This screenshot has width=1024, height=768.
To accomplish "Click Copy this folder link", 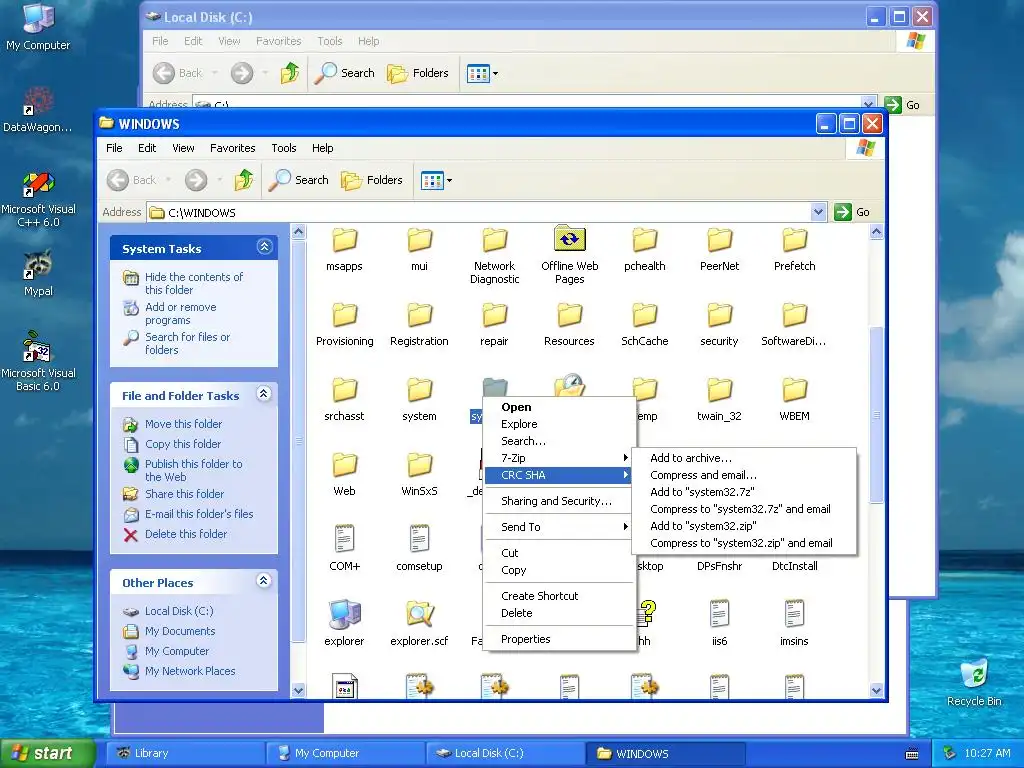I will click(x=183, y=444).
